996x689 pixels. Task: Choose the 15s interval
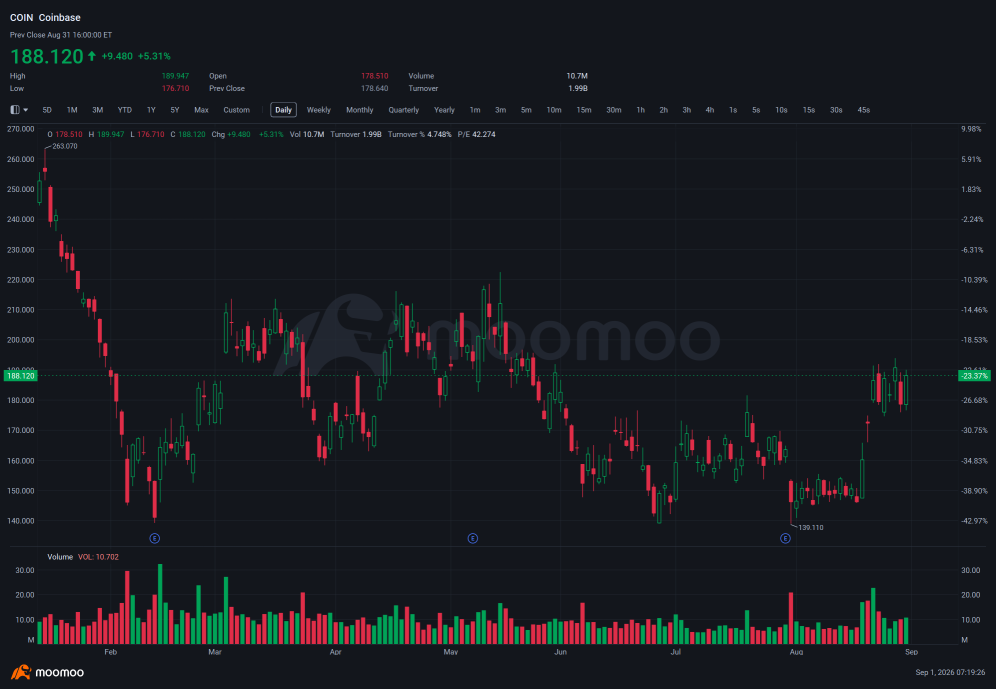[x=809, y=110]
